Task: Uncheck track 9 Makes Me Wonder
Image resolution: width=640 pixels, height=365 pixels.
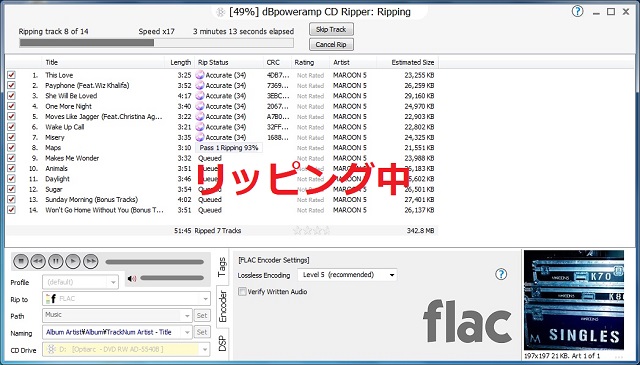Action: point(11,158)
